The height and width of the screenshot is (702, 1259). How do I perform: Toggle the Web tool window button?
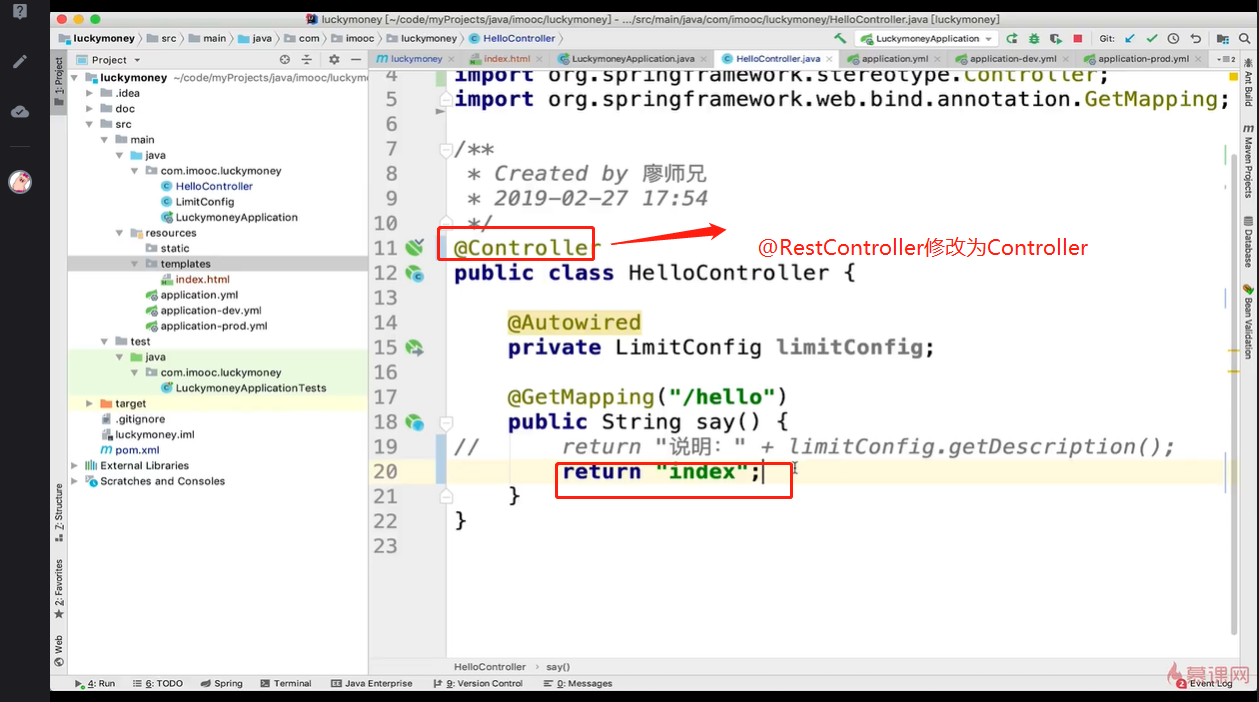[x=59, y=650]
